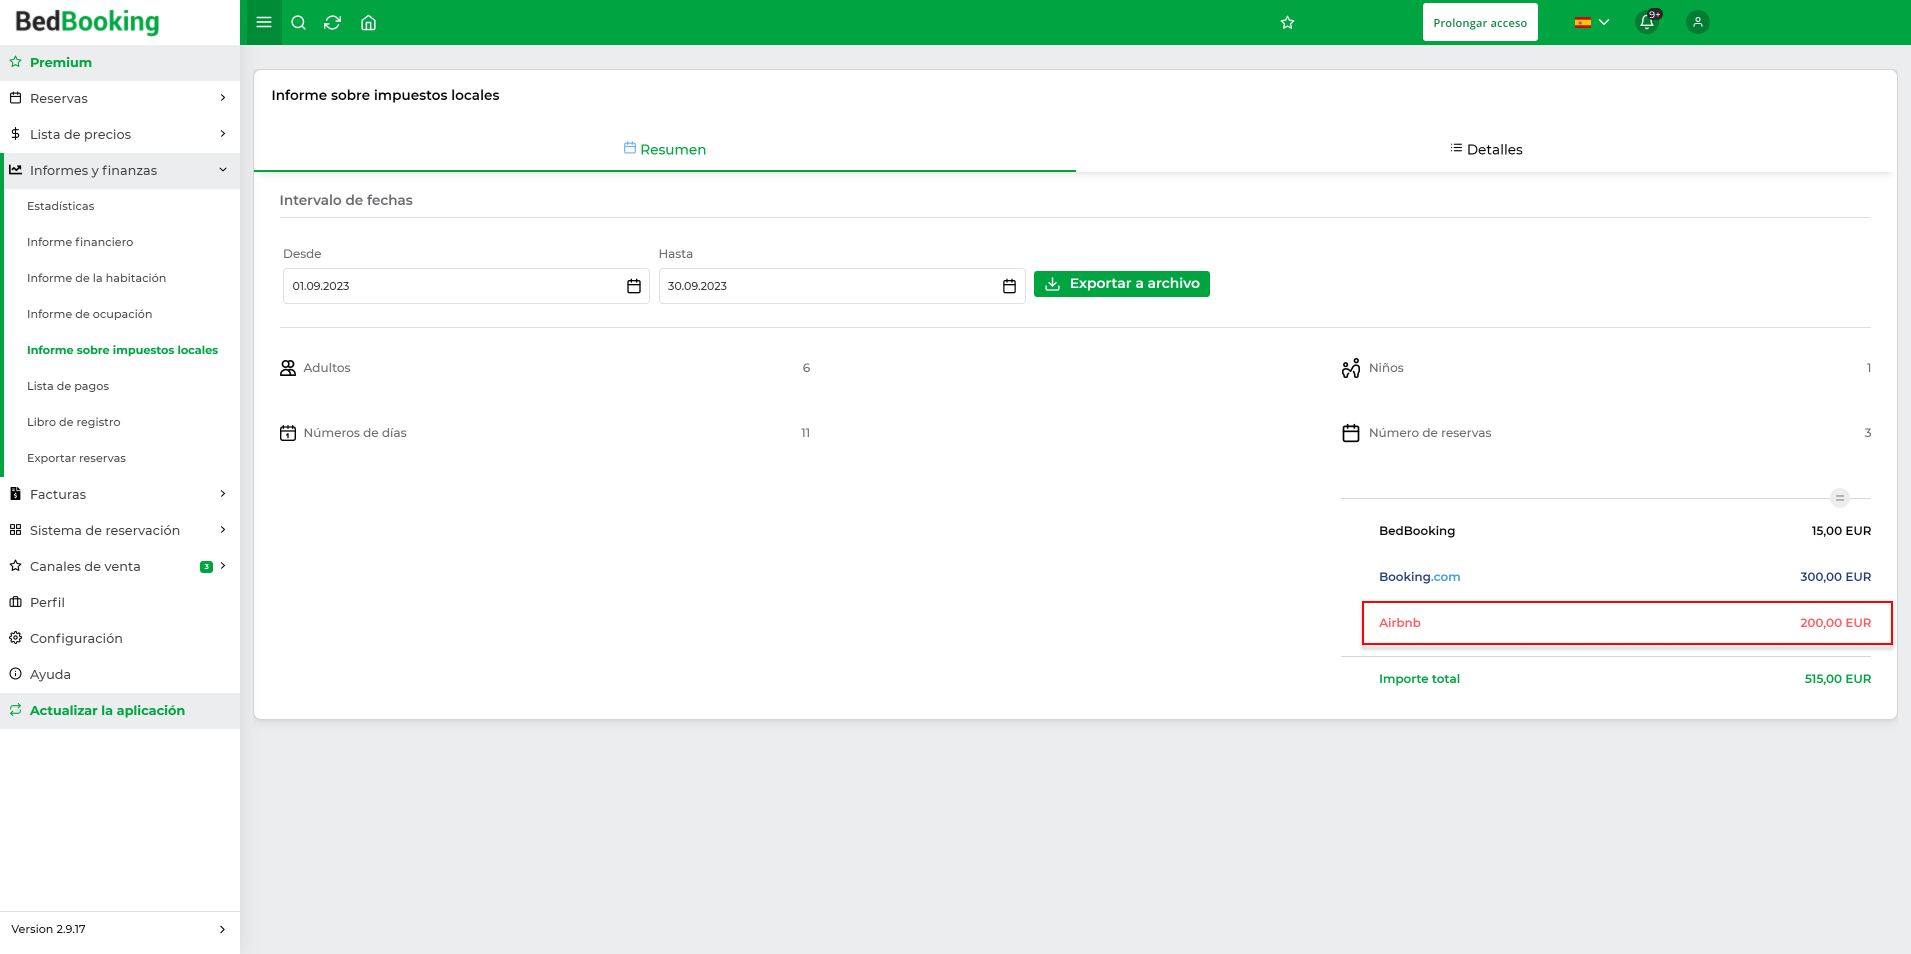Click the info icon beside Ayuda
Screen dimensions: 1911x954
[x=15, y=674]
